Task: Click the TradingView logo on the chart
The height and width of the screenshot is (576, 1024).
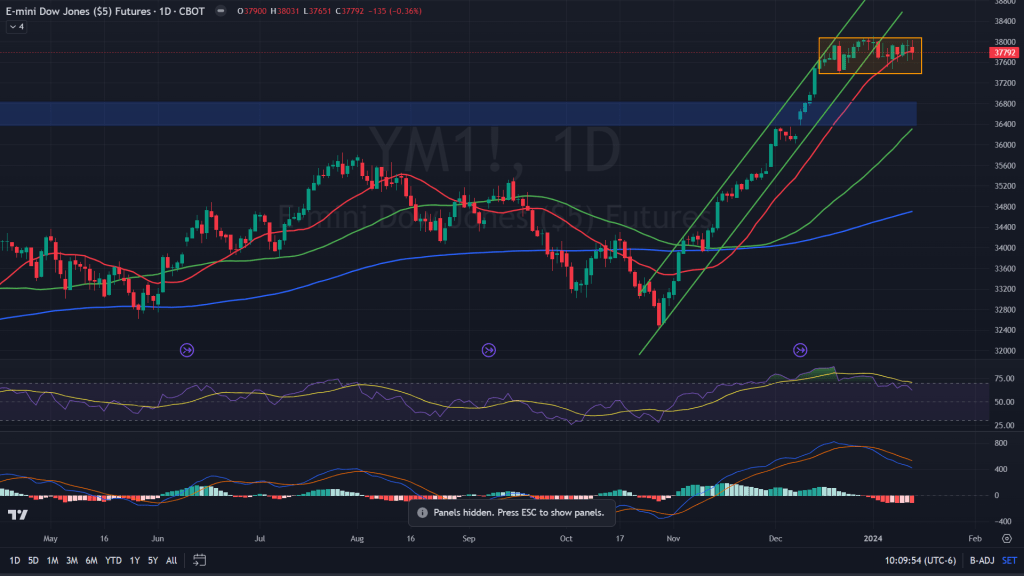Action: 17,515
